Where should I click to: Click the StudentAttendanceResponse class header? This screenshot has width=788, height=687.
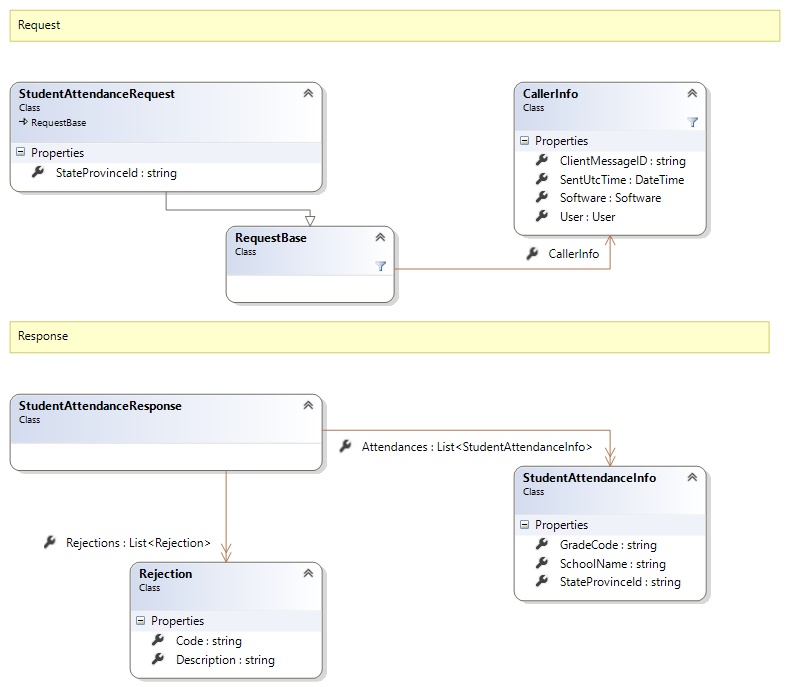pos(100,407)
